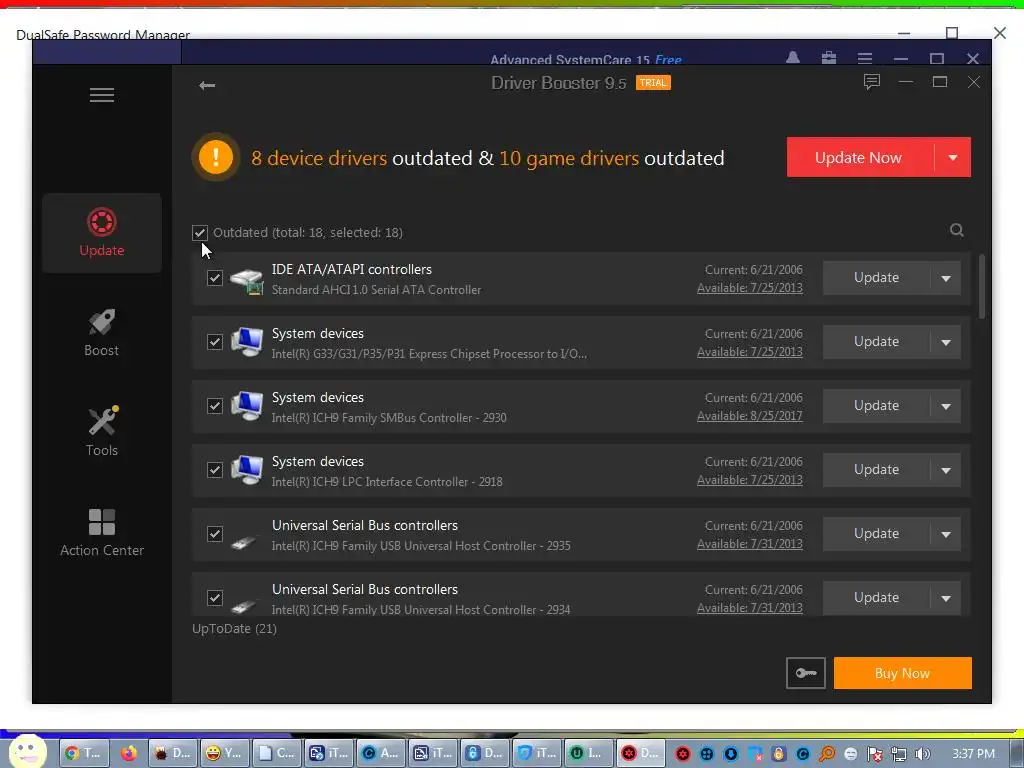Viewport: 1024px width, 768px height.
Task: Uncheck the USB Host Controller 2935 checkbox
Action: click(215, 534)
